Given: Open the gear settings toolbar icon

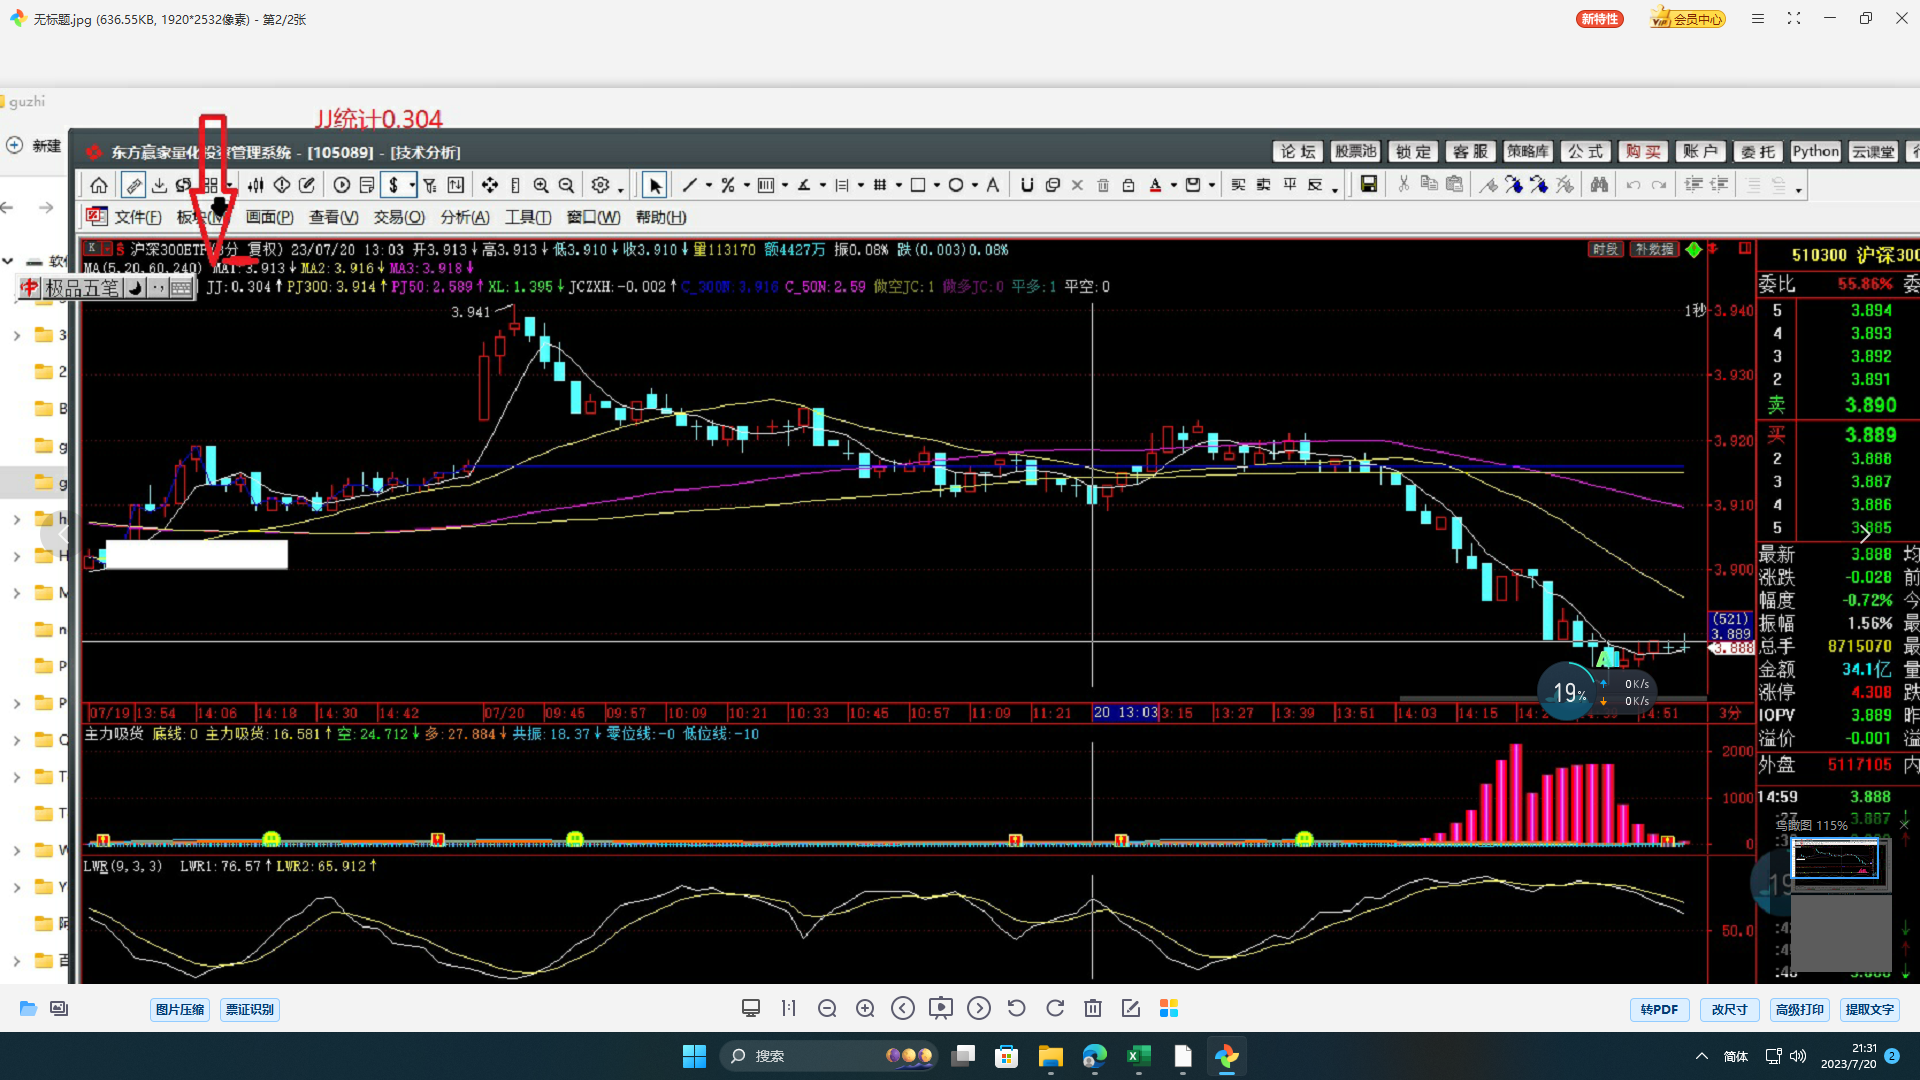Looking at the screenshot, I should (600, 185).
